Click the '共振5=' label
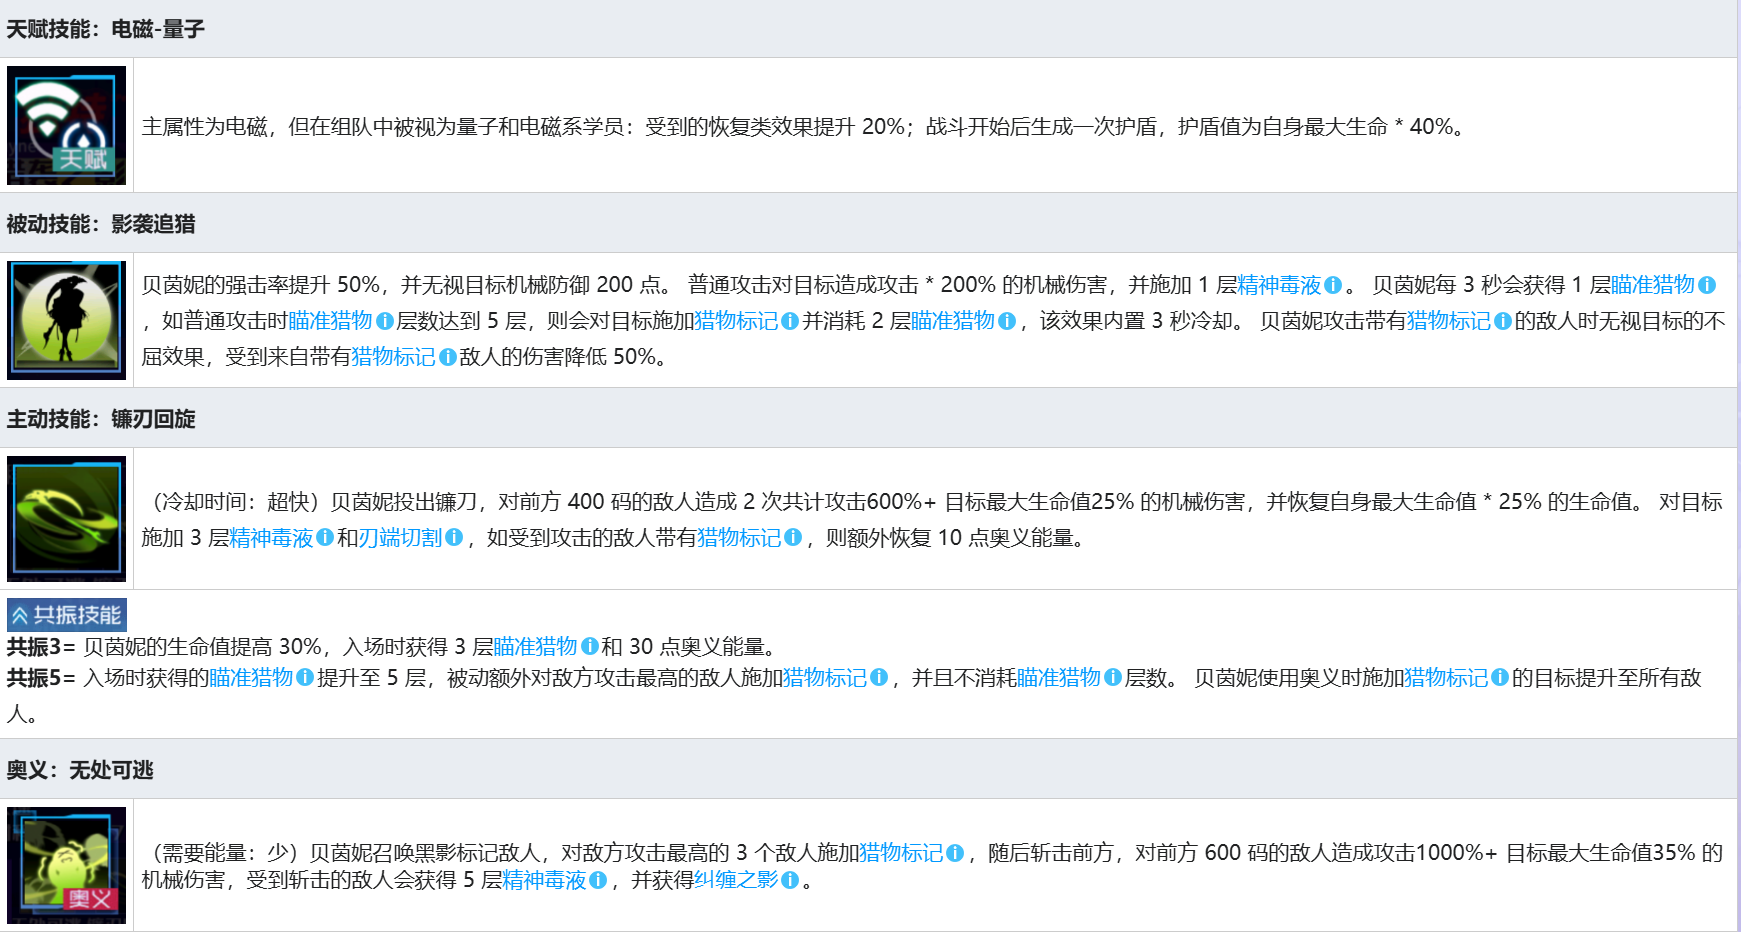1741x932 pixels. pyautogui.click(x=41, y=678)
